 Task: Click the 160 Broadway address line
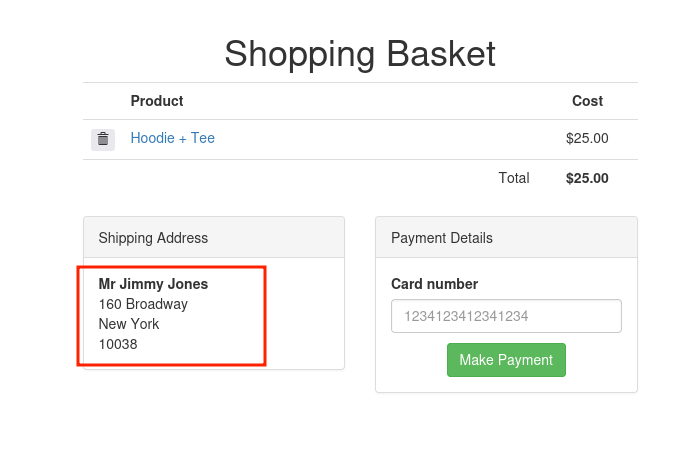[143, 304]
